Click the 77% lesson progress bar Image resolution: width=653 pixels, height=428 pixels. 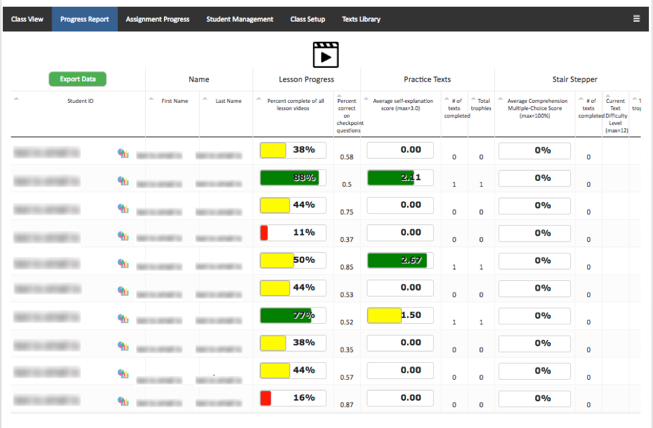click(x=293, y=316)
